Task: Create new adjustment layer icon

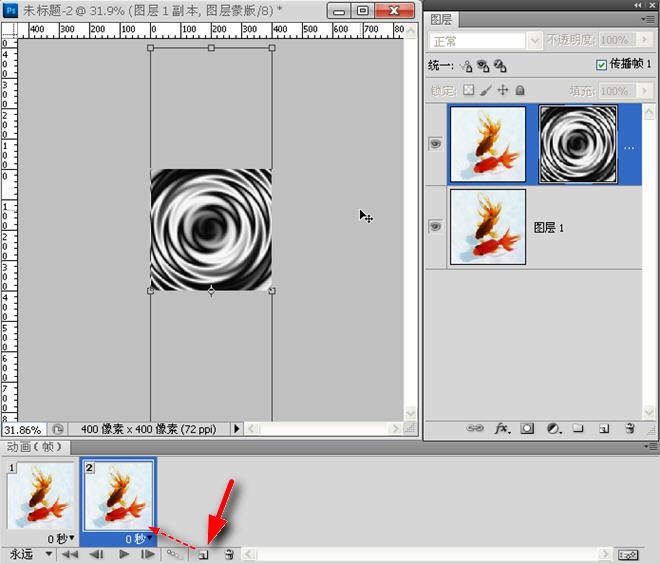Action: tap(554, 429)
